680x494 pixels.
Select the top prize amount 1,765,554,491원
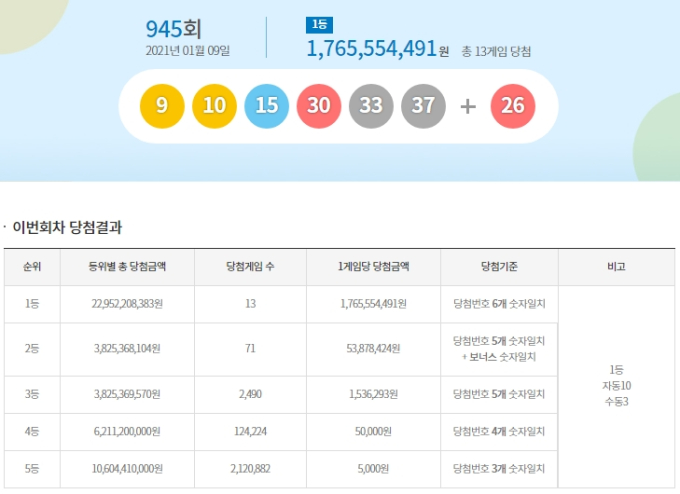[x=377, y=48]
